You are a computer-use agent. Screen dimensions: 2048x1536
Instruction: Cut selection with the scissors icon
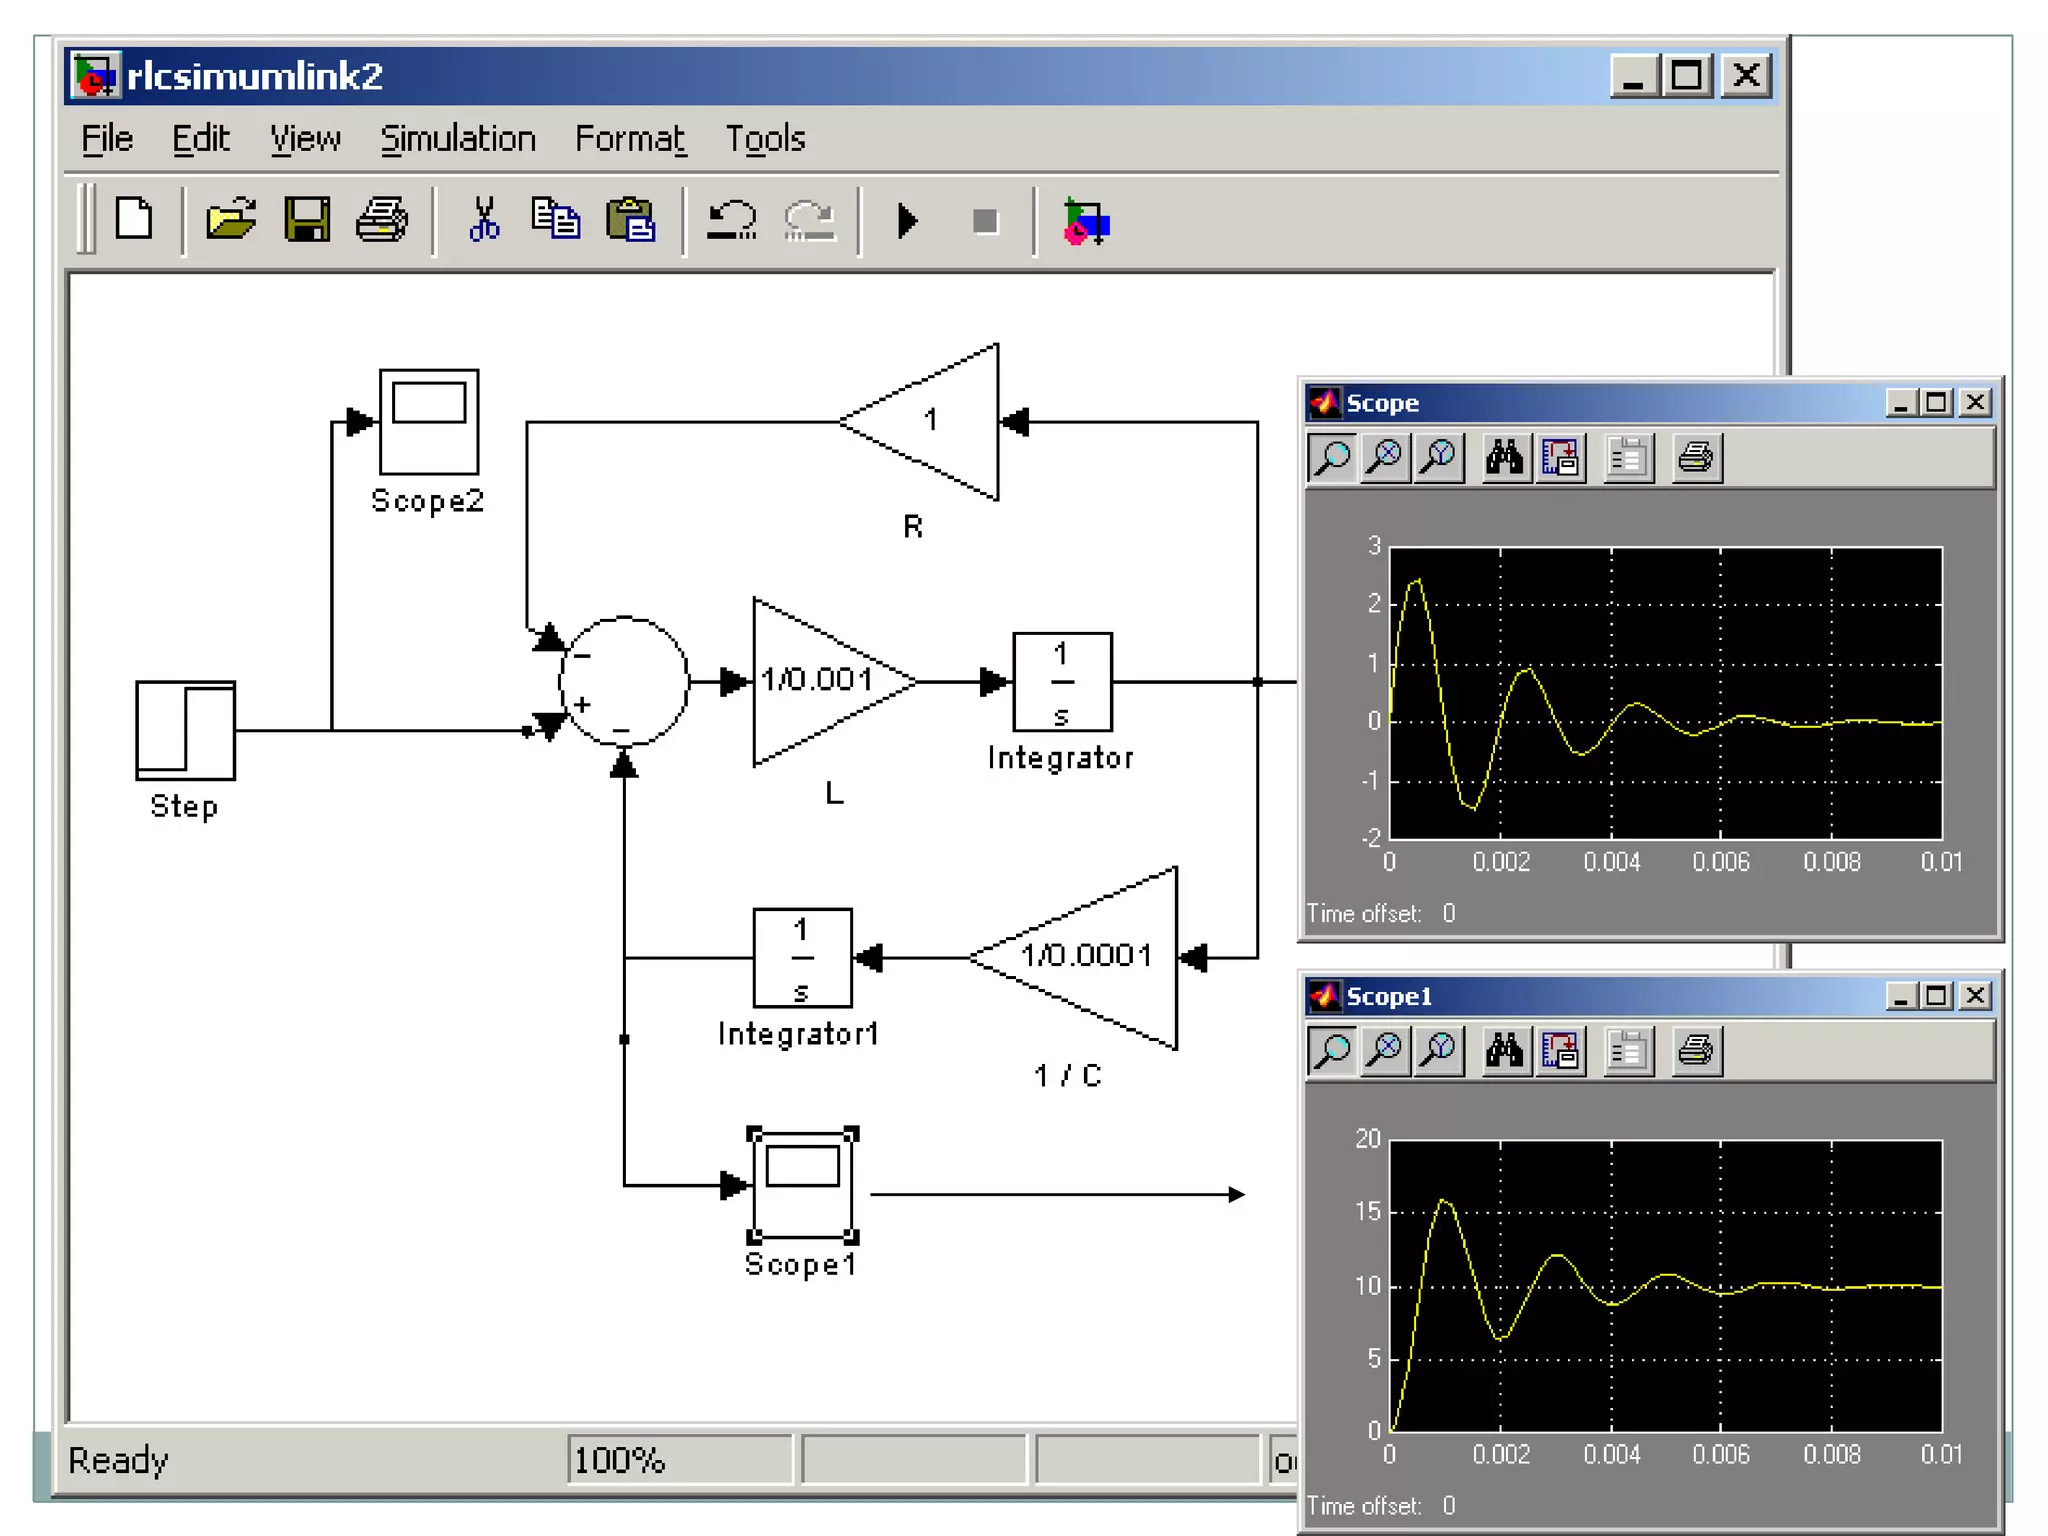pos(484,220)
